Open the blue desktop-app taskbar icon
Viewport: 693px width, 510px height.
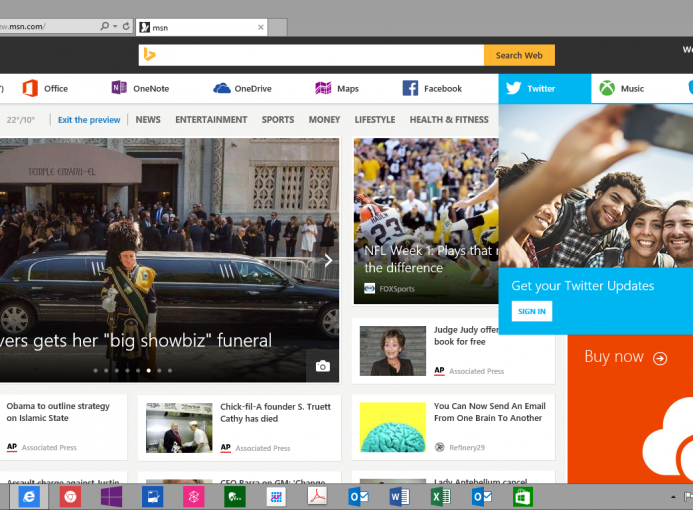tap(152, 497)
